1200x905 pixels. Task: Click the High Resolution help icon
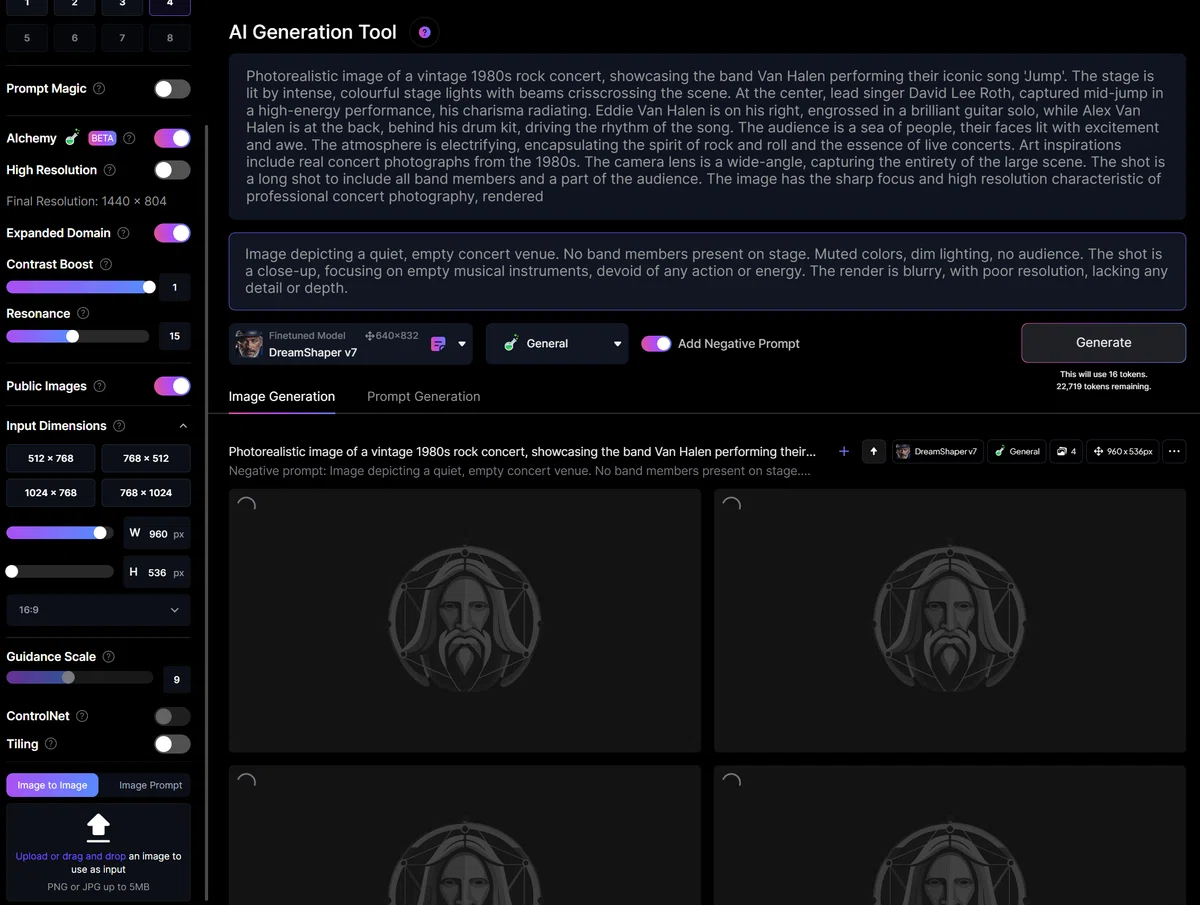click(110, 170)
